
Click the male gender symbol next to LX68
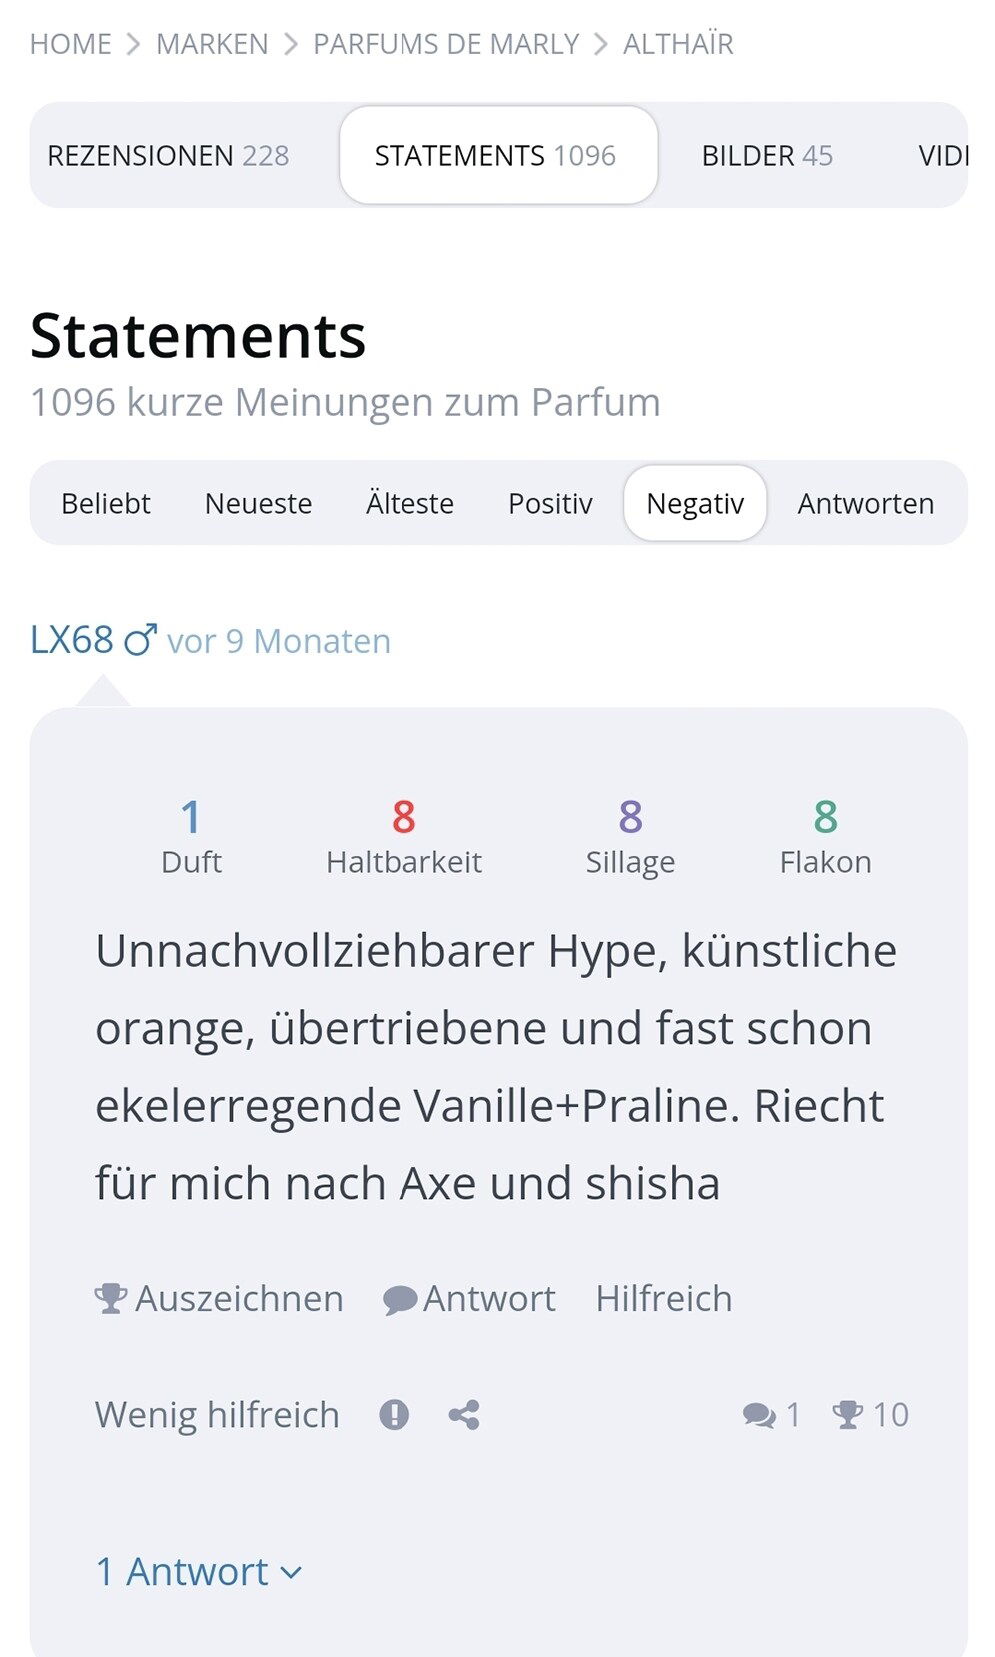click(141, 640)
